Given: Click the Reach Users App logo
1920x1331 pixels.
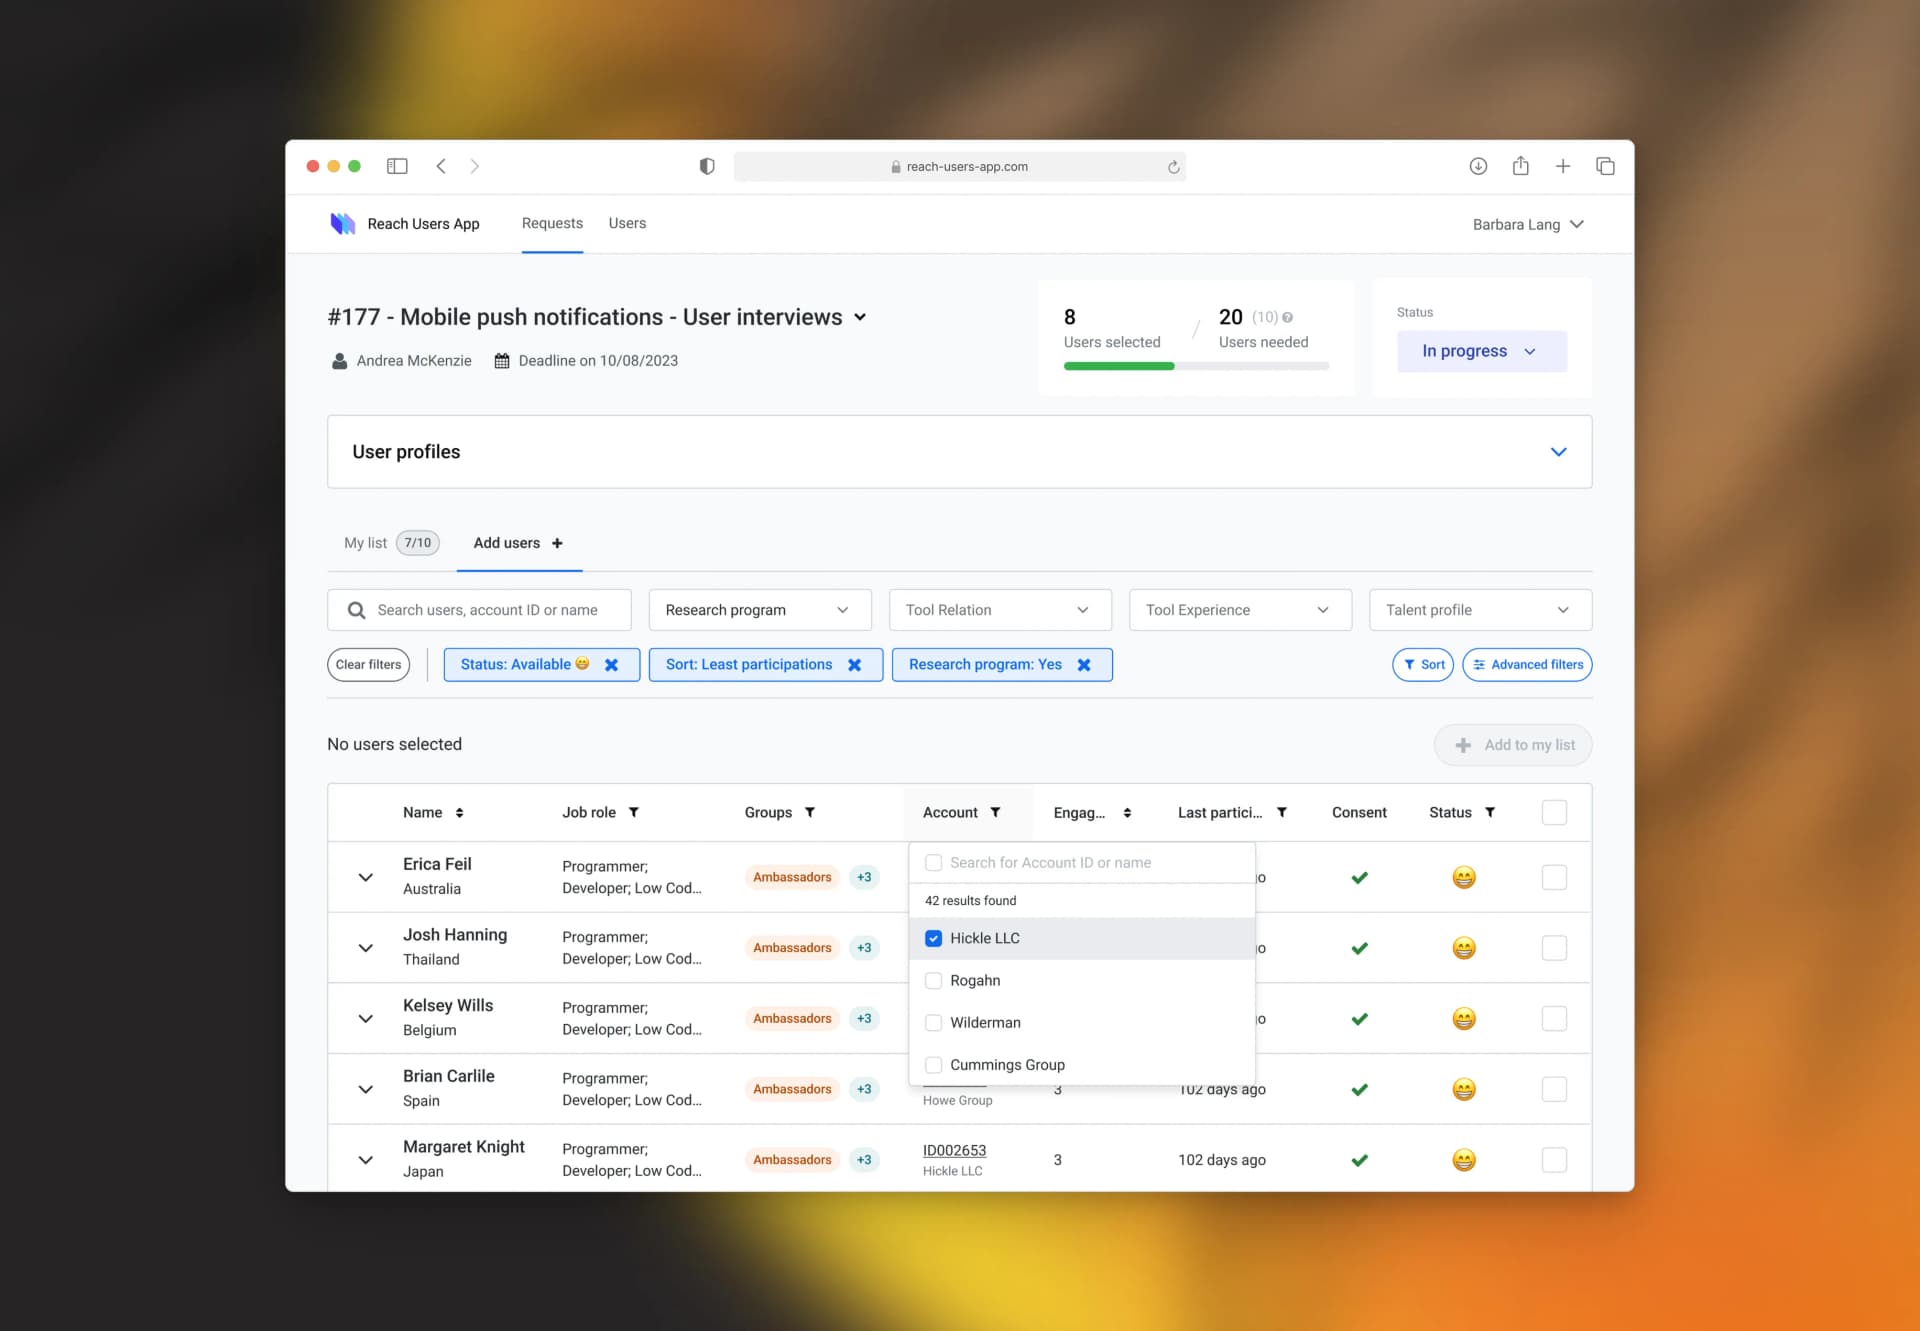Looking at the screenshot, I should point(343,223).
